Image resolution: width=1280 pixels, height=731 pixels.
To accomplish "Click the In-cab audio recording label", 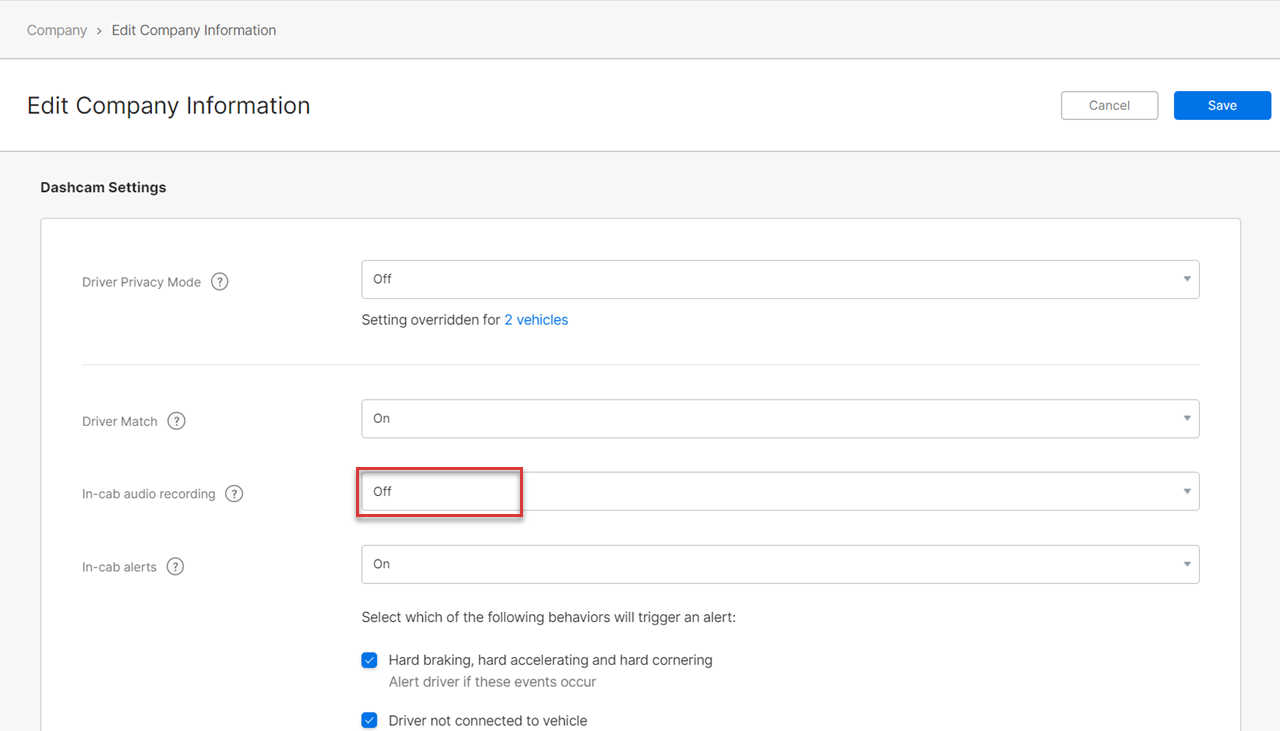I will point(149,494).
